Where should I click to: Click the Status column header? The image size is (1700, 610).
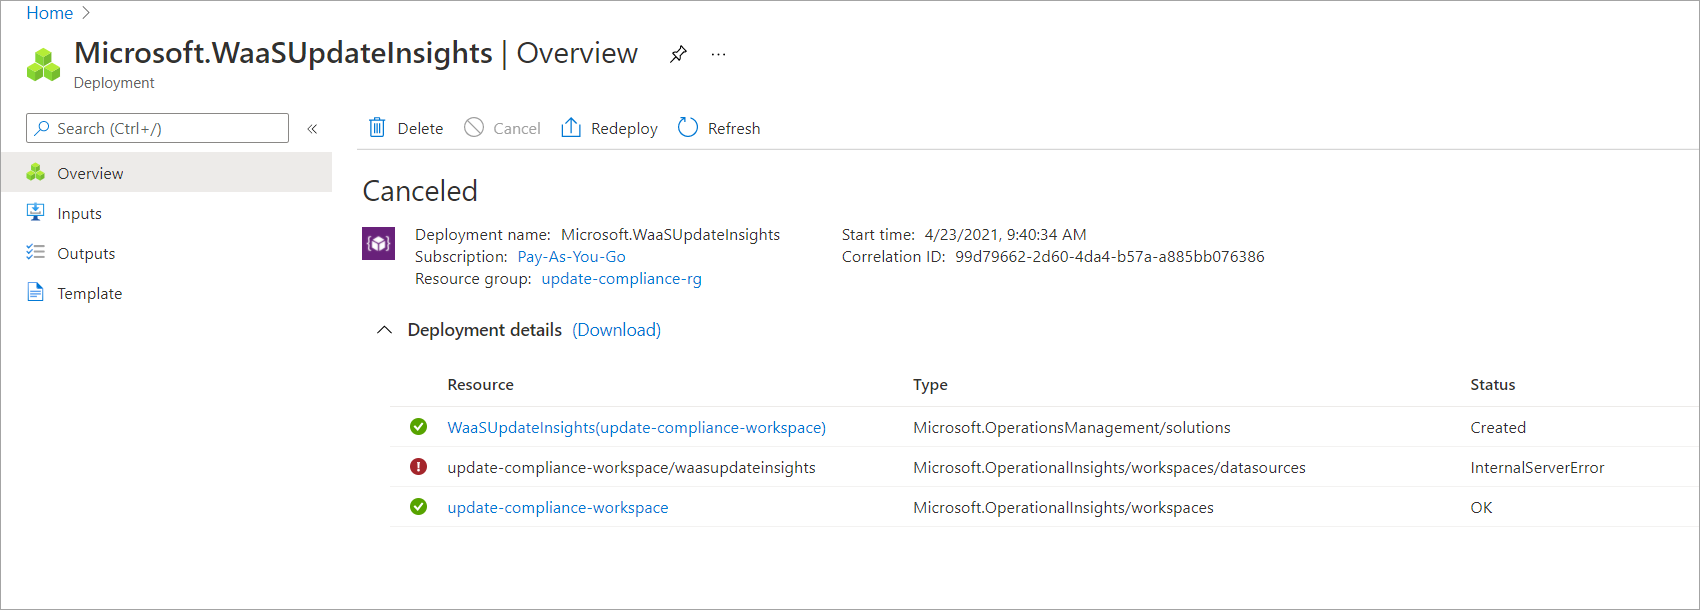1492,385
